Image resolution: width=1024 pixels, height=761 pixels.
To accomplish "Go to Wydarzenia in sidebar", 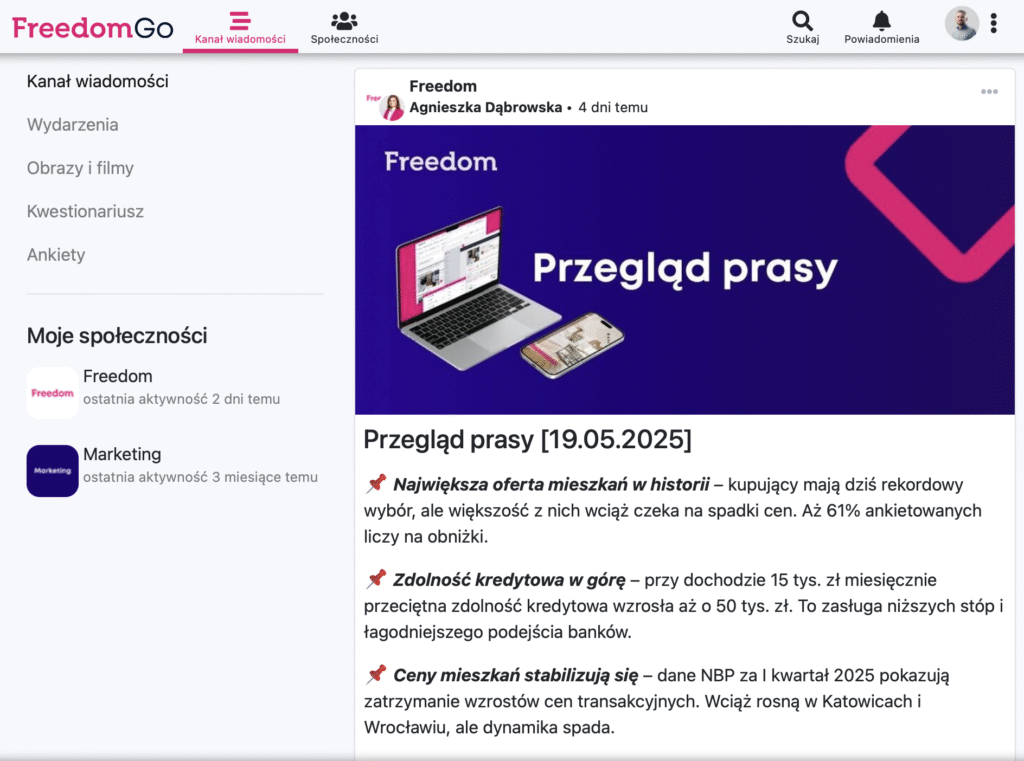I will click(x=73, y=125).
